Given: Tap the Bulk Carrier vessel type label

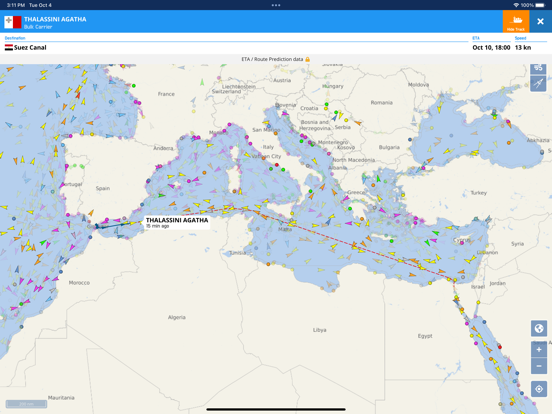Looking at the screenshot, I should coord(38,27).
